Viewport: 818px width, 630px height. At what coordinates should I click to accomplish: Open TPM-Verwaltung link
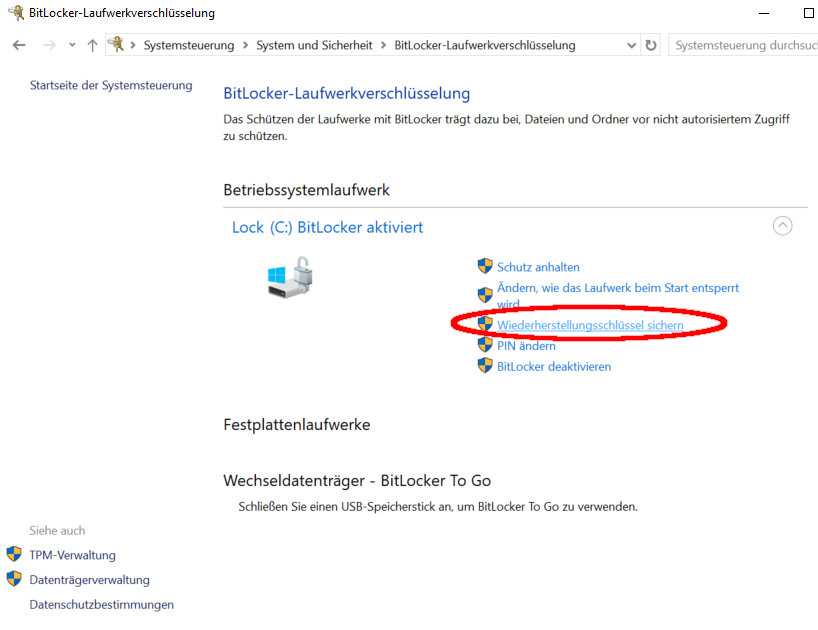[73, 555]
